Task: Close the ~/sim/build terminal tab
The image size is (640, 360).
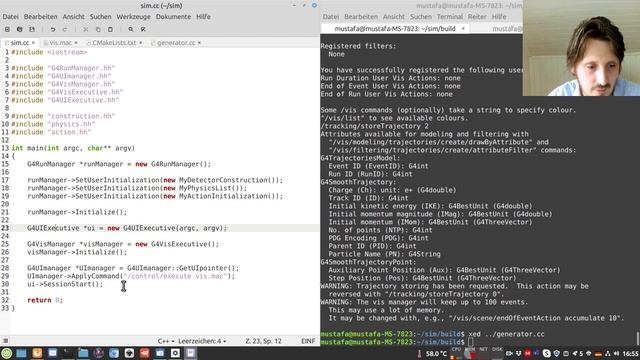Action: tap(463, 29)
